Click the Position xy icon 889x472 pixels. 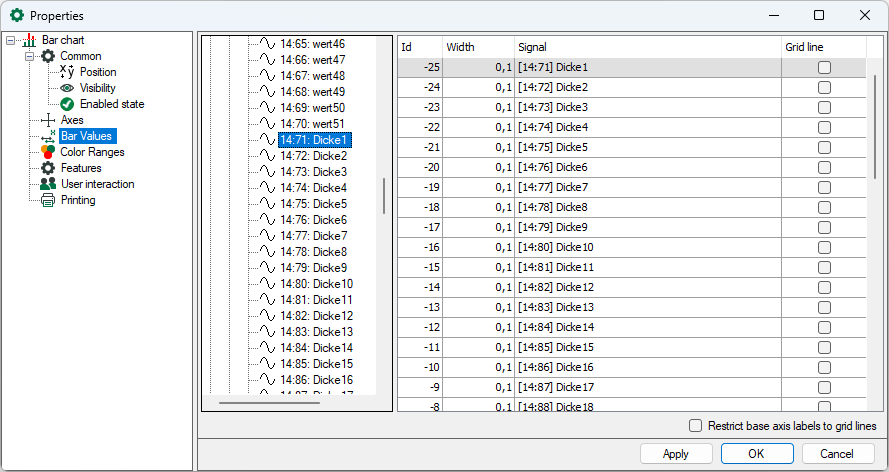(67, 72)
